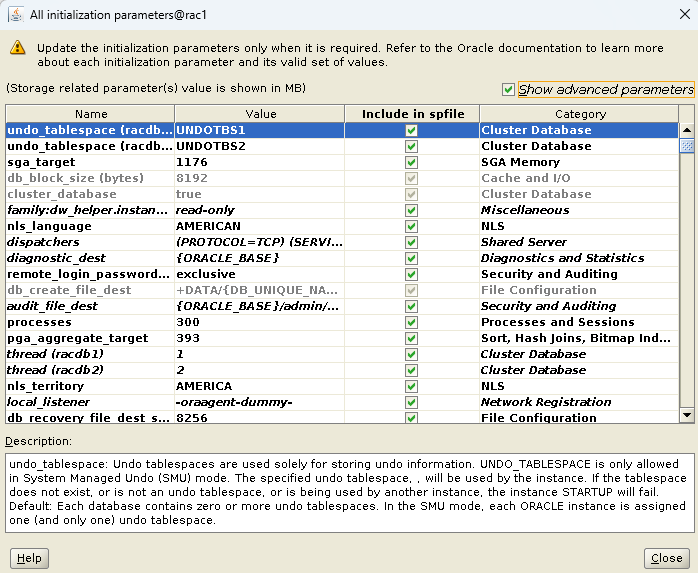Edit the AMERICAN value for nls_language
This screenshot has height=573, width=698.
[x=260, y=227]
